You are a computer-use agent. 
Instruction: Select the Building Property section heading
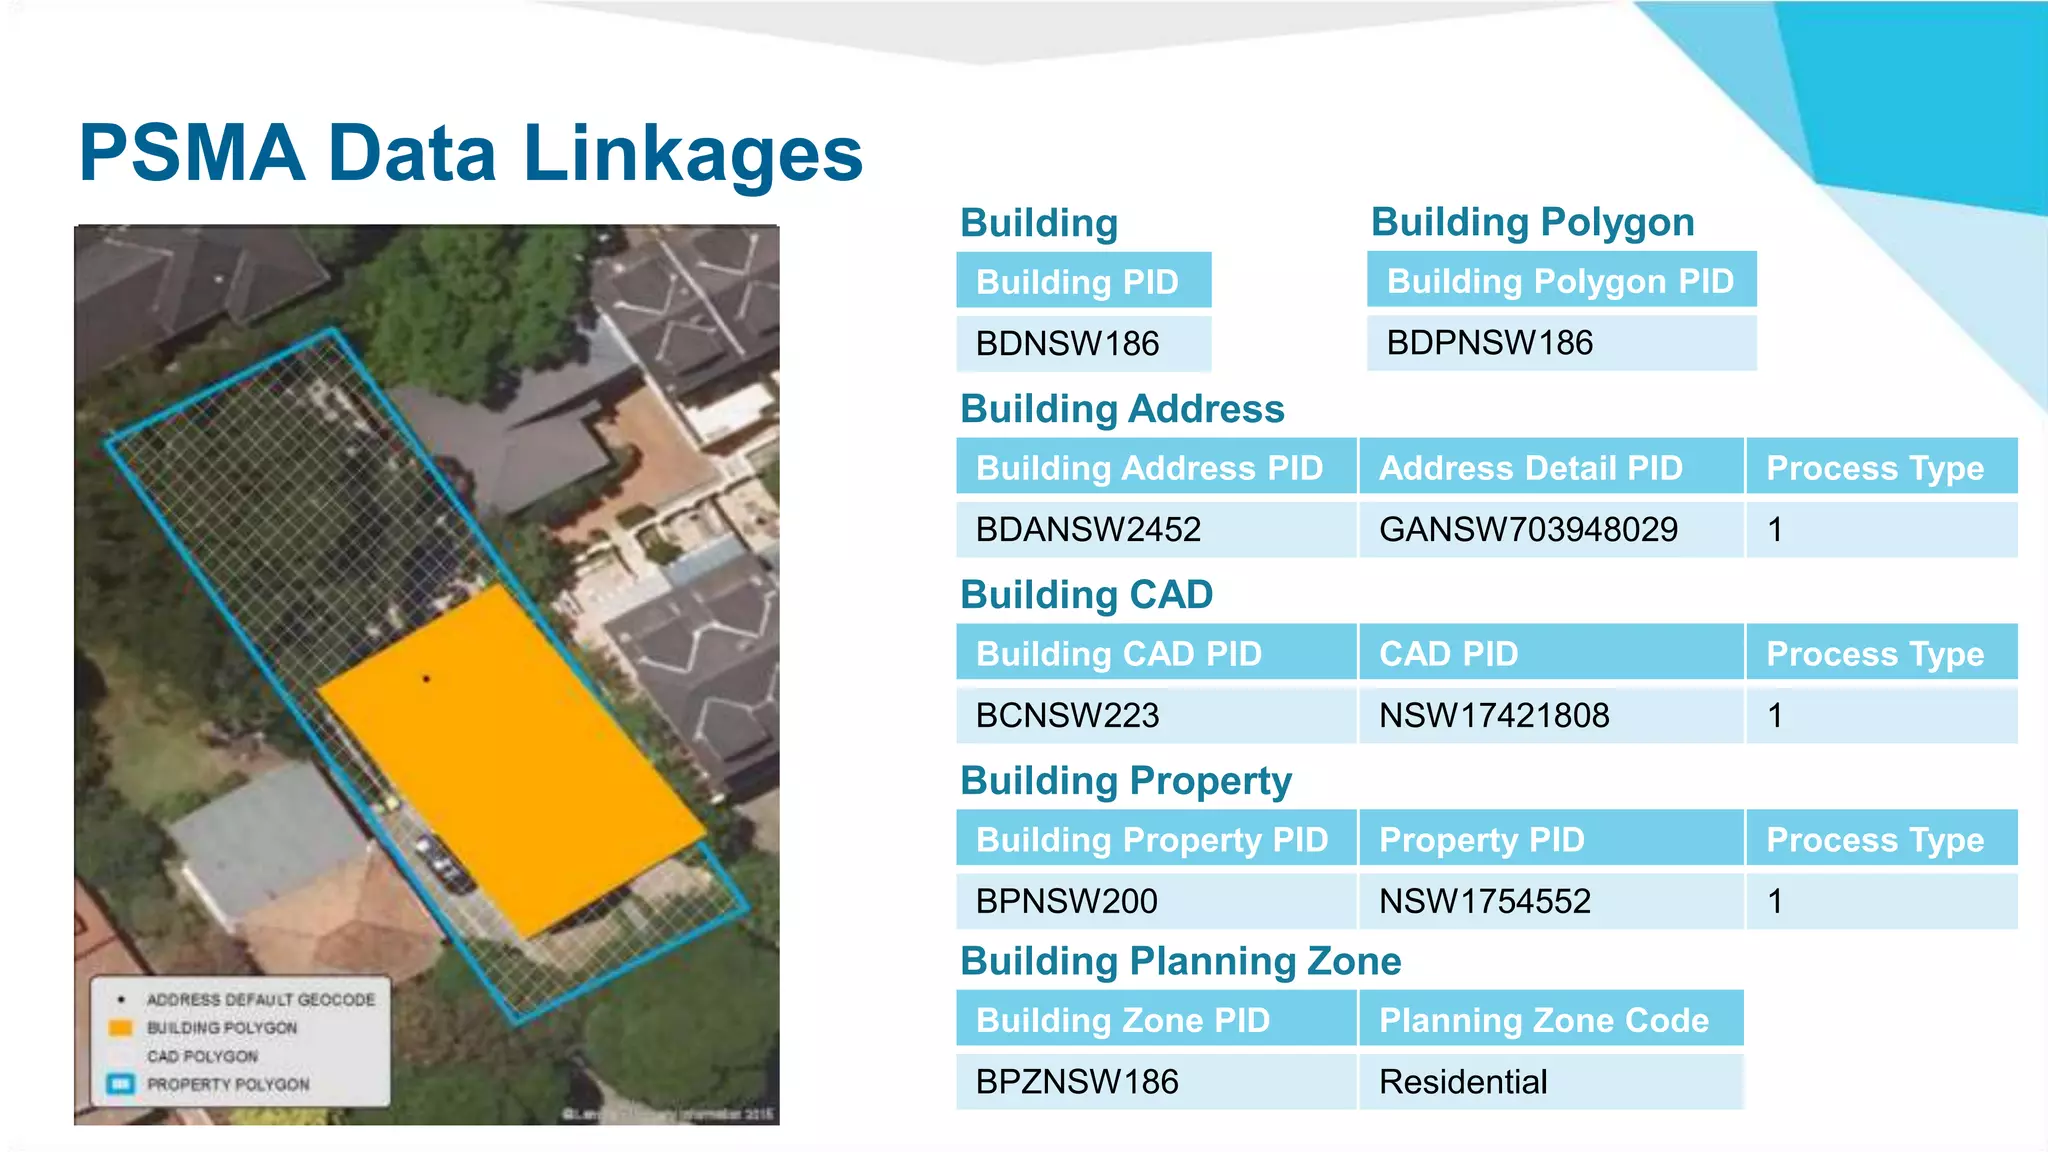pyautogui.click(x=1126, y=781)
